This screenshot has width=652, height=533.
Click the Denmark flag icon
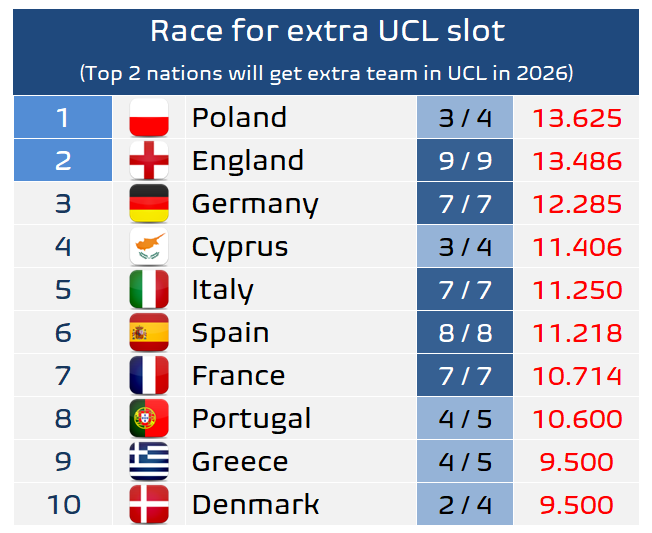149,505
